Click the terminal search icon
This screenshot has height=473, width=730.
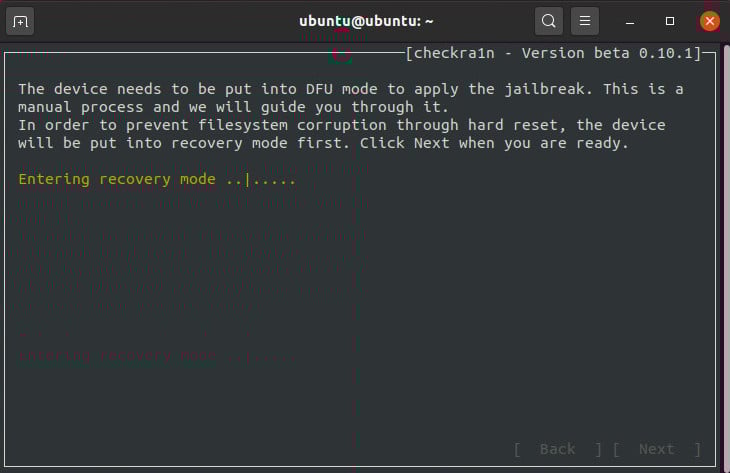548,21
